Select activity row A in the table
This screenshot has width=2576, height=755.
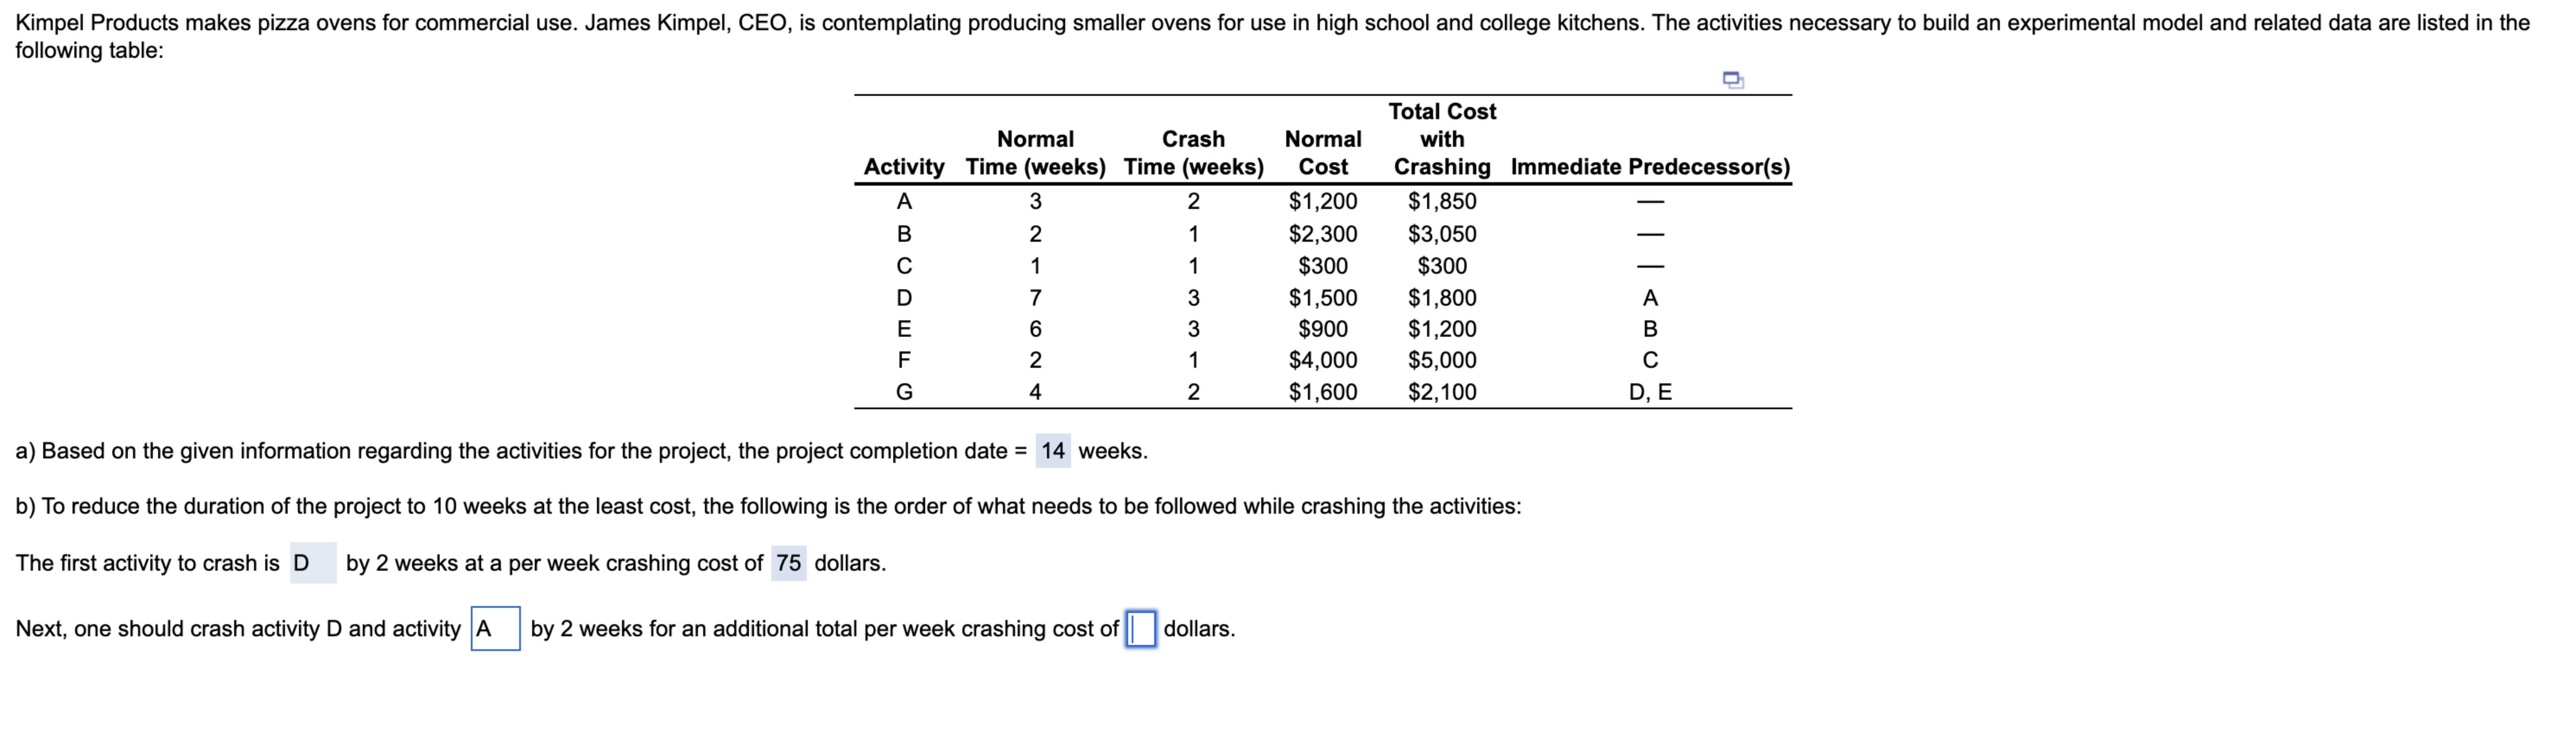point(905,202)
